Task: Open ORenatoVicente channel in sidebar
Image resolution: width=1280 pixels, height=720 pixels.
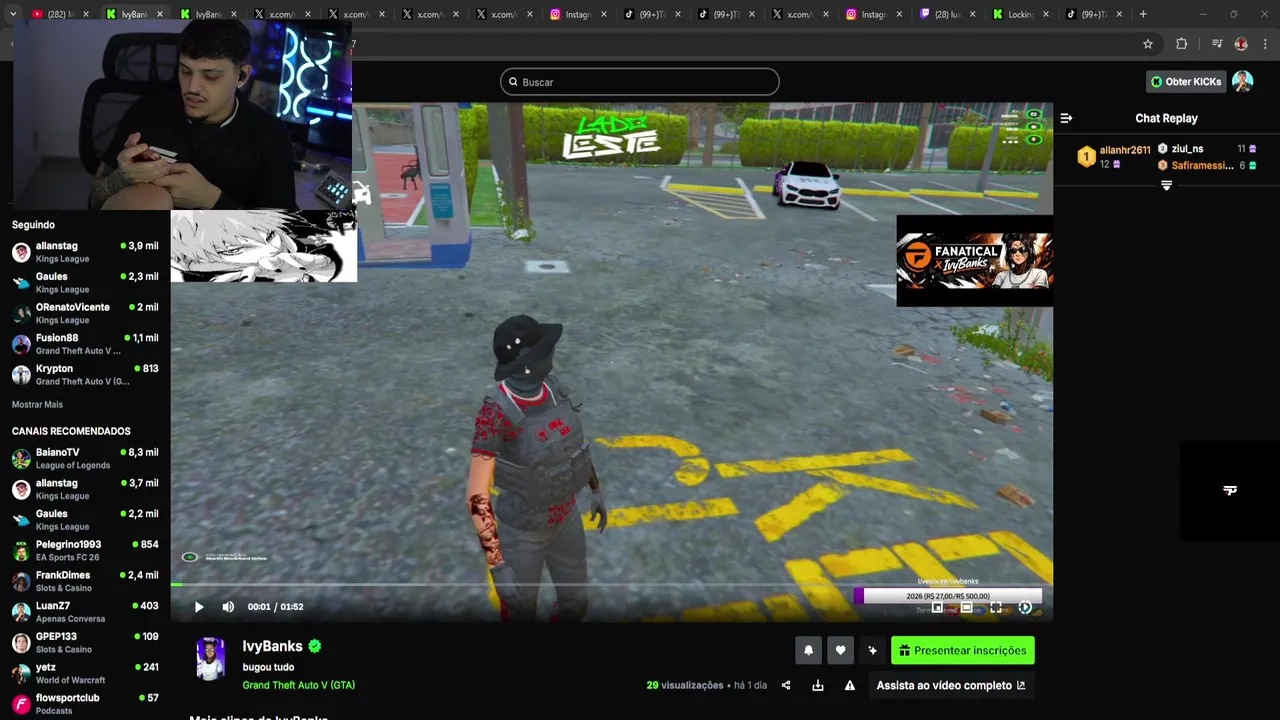Action: pos(85,313)
